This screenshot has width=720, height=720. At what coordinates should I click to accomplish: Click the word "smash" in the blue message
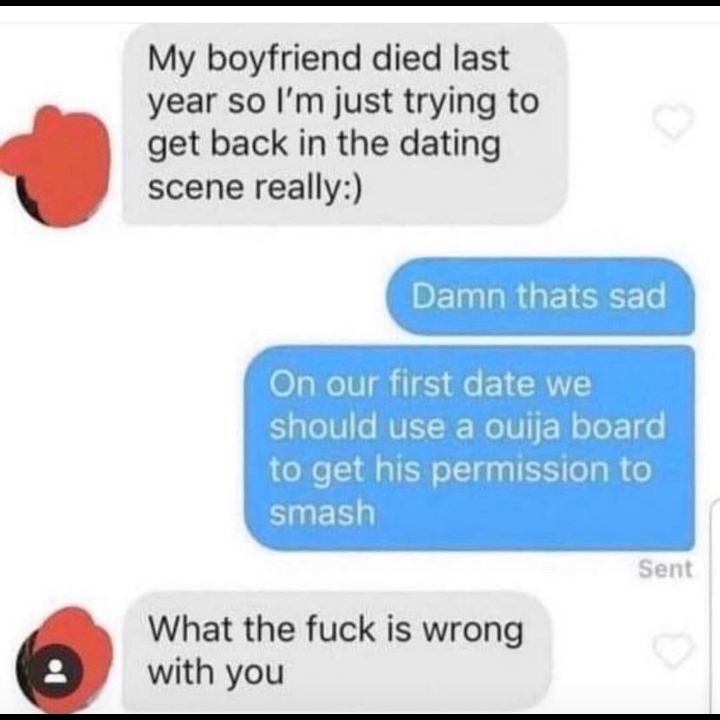coord(322,512)
